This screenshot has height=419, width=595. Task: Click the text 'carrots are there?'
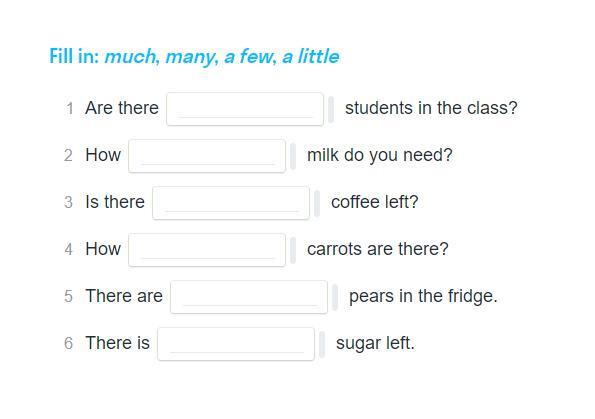(x=378, y=249)
